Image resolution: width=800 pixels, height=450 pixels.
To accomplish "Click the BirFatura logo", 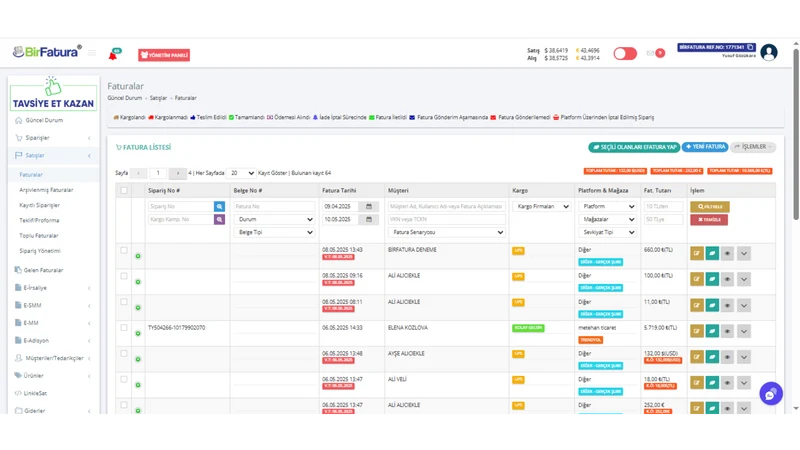I will point(47,52).
